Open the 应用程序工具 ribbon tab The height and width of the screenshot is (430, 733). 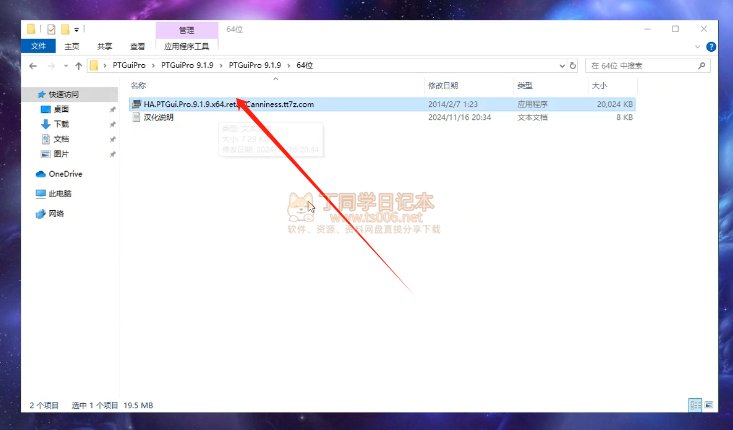pyautogui.click(x=187, y=46)
